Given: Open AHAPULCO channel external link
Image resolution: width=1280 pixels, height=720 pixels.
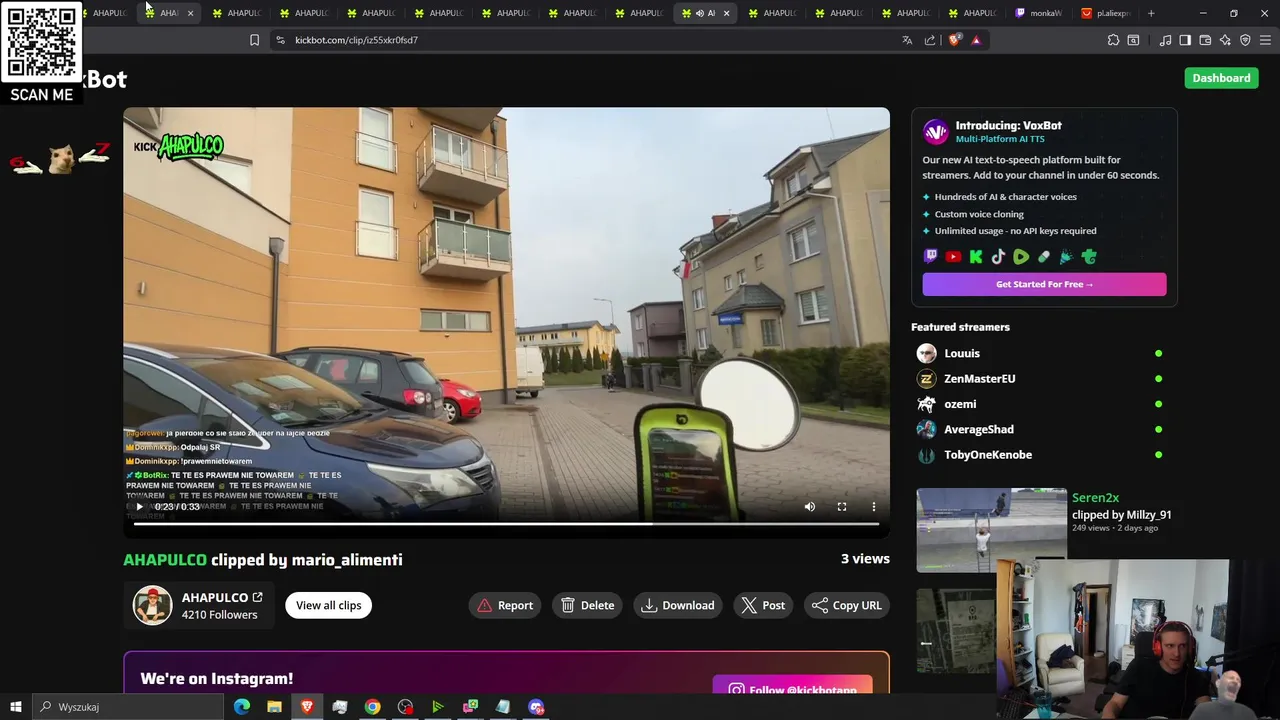Looking at the screenshot, I should coord(257,597).
